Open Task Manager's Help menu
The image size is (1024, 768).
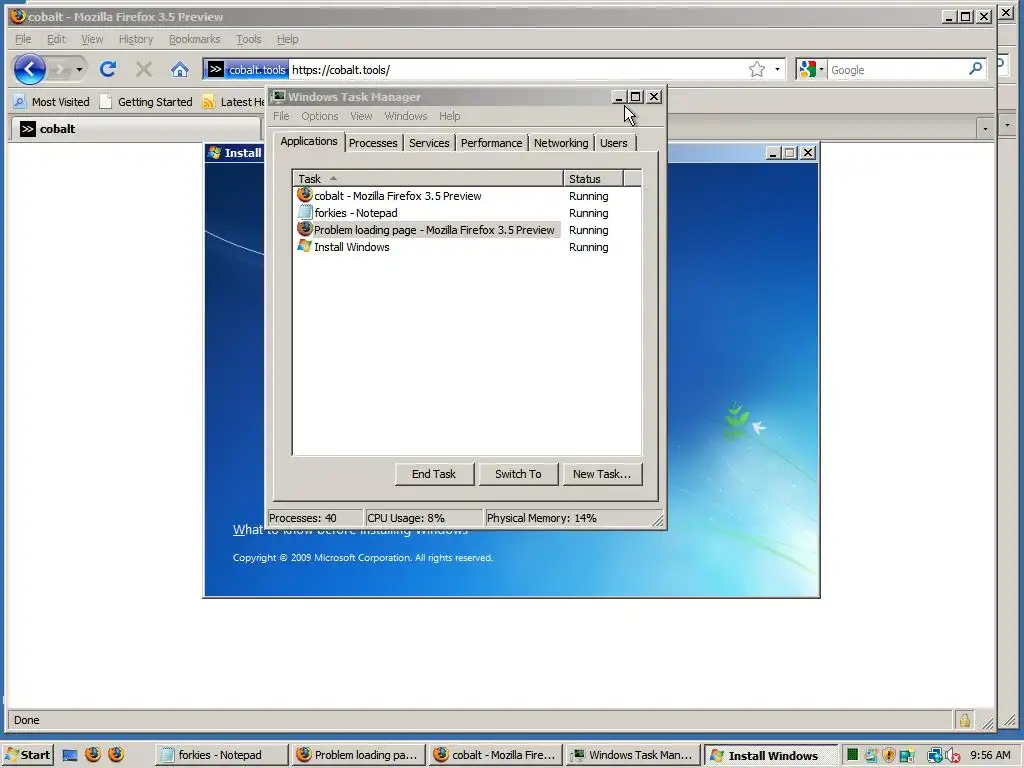coord(449,116)
